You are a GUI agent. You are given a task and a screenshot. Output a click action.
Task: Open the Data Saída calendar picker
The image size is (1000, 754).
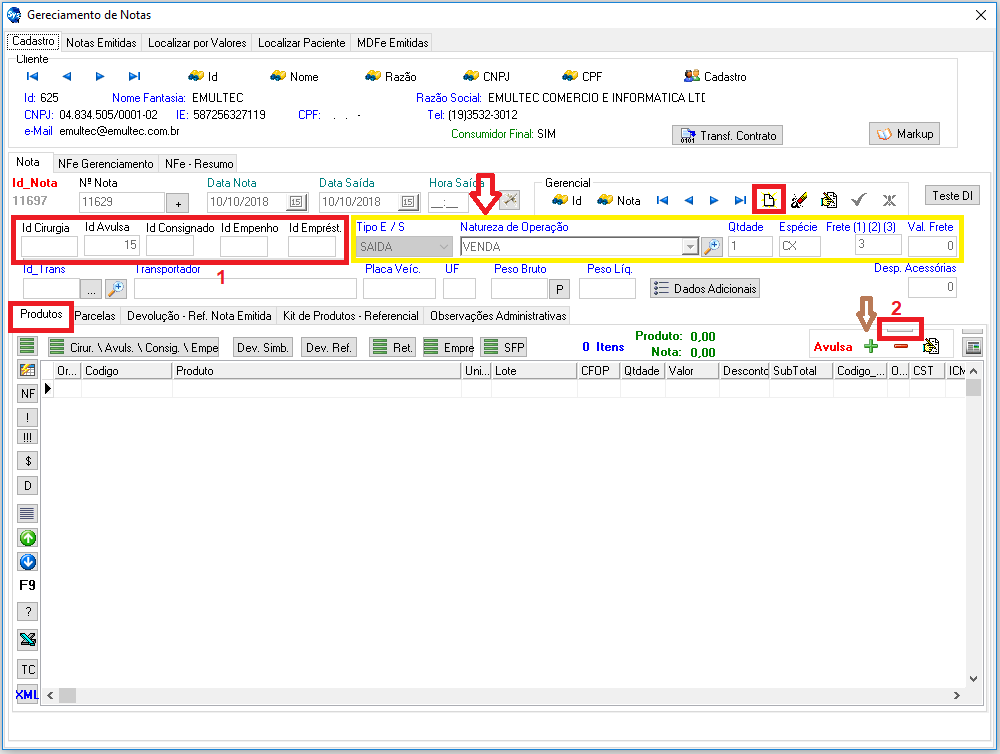[x=408, y=202]
